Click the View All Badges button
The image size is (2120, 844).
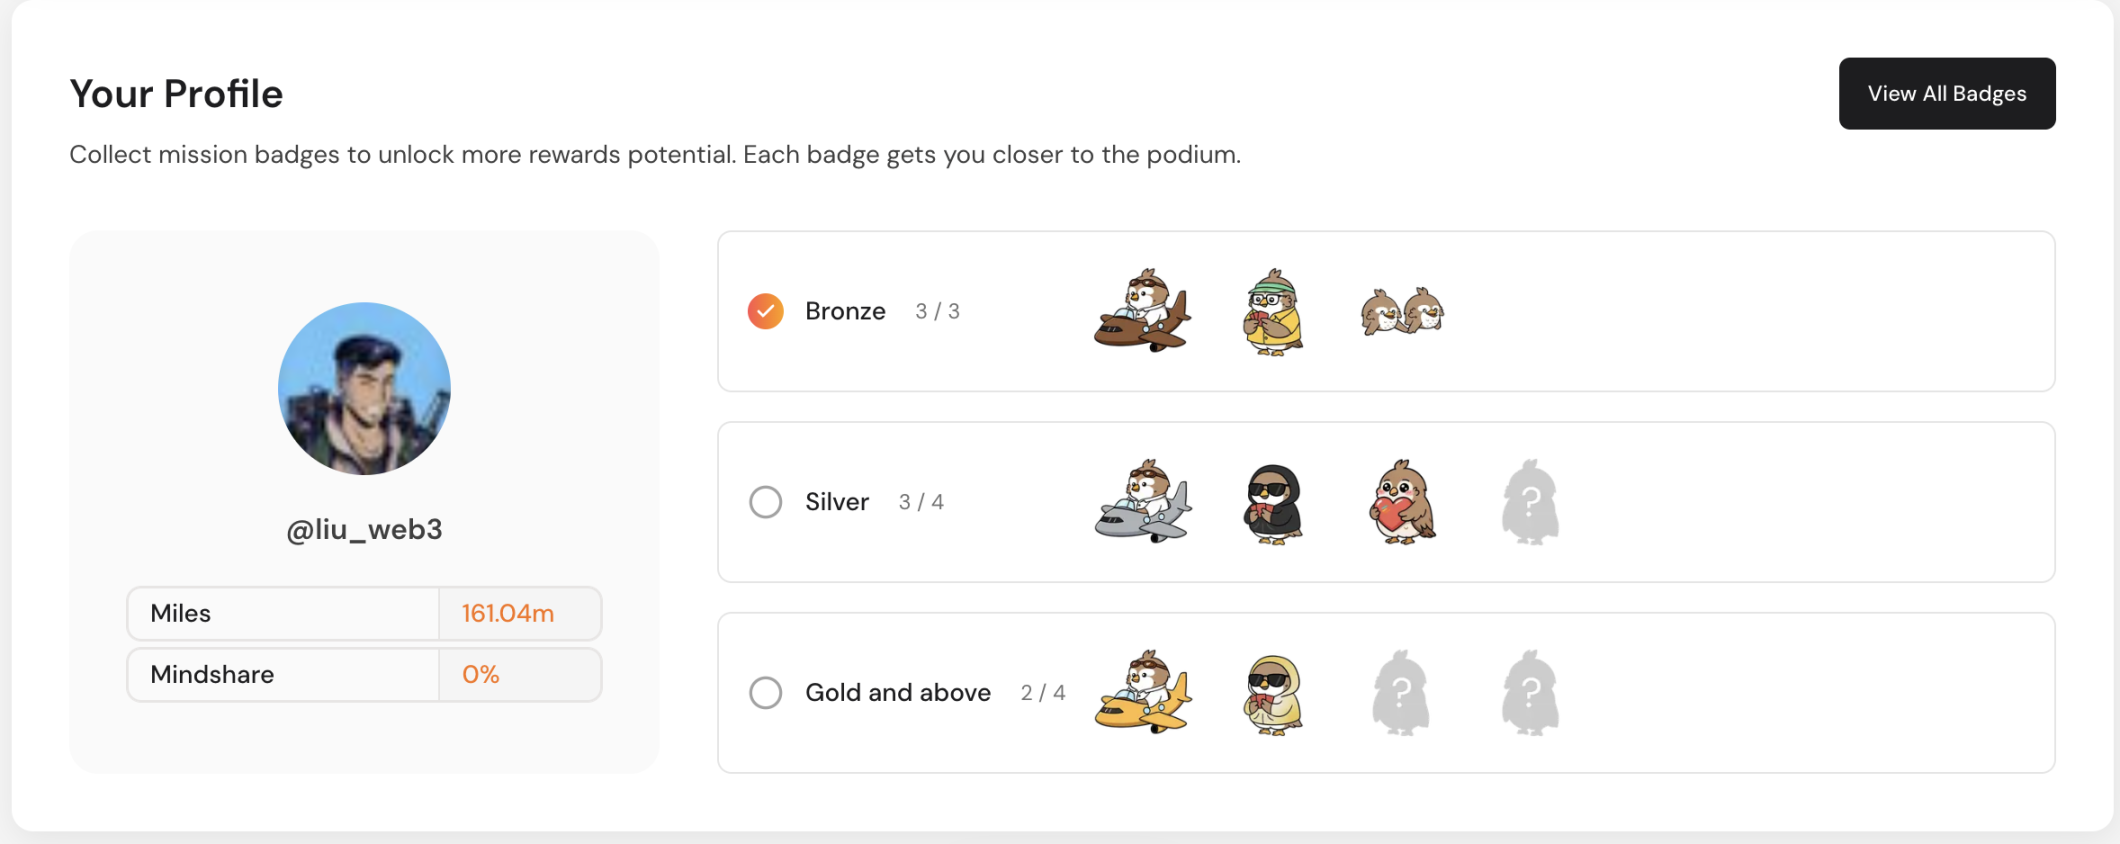[1946, 93]
